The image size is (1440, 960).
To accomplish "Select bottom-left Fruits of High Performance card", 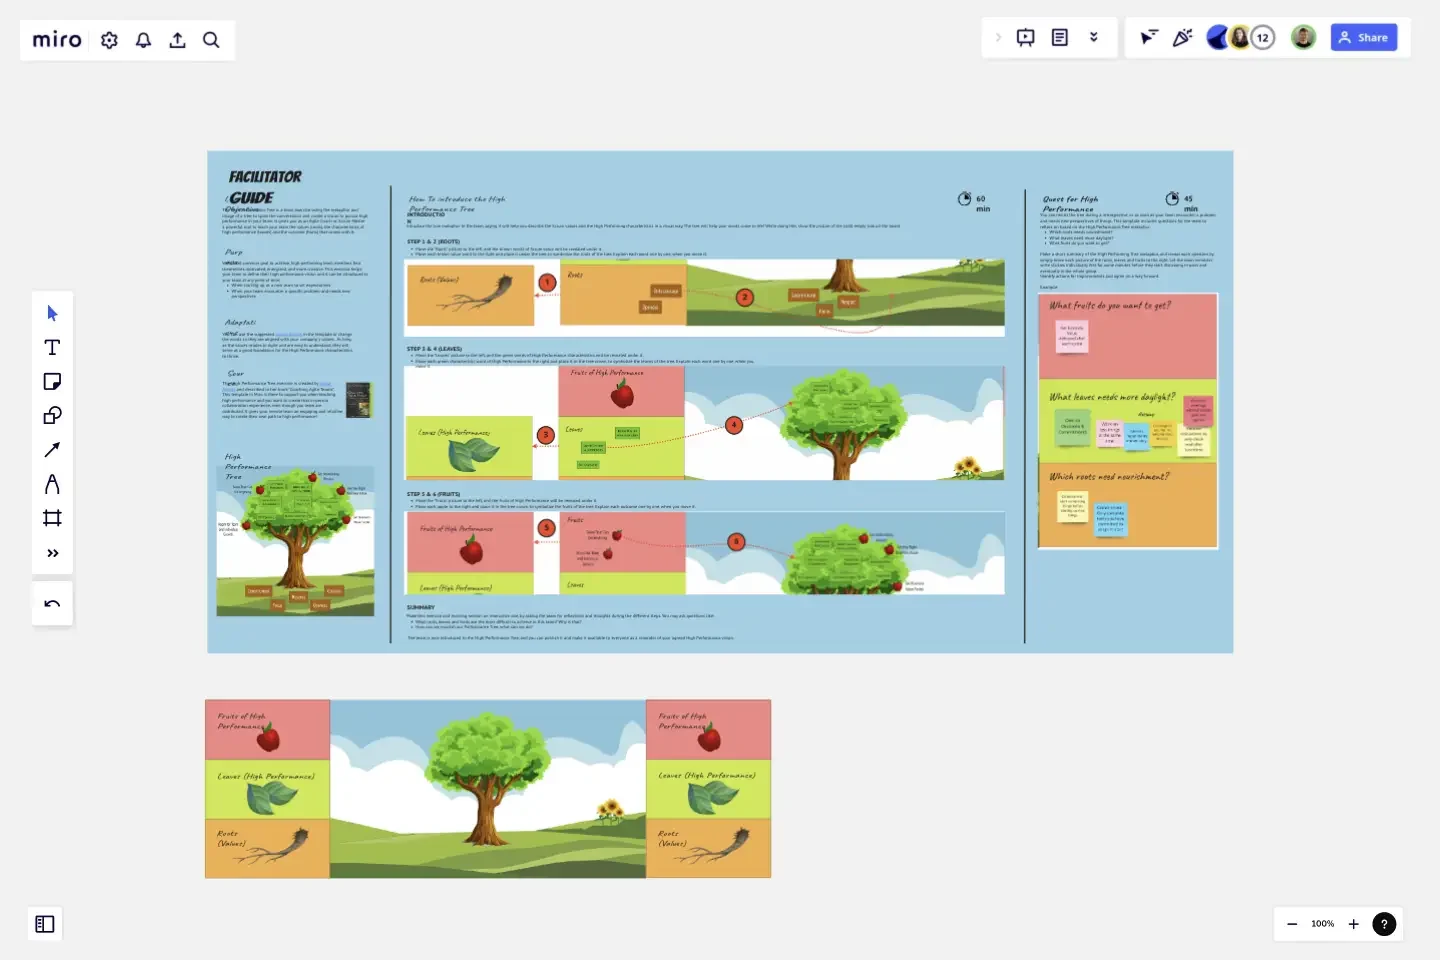I will [x=267, y=730].
